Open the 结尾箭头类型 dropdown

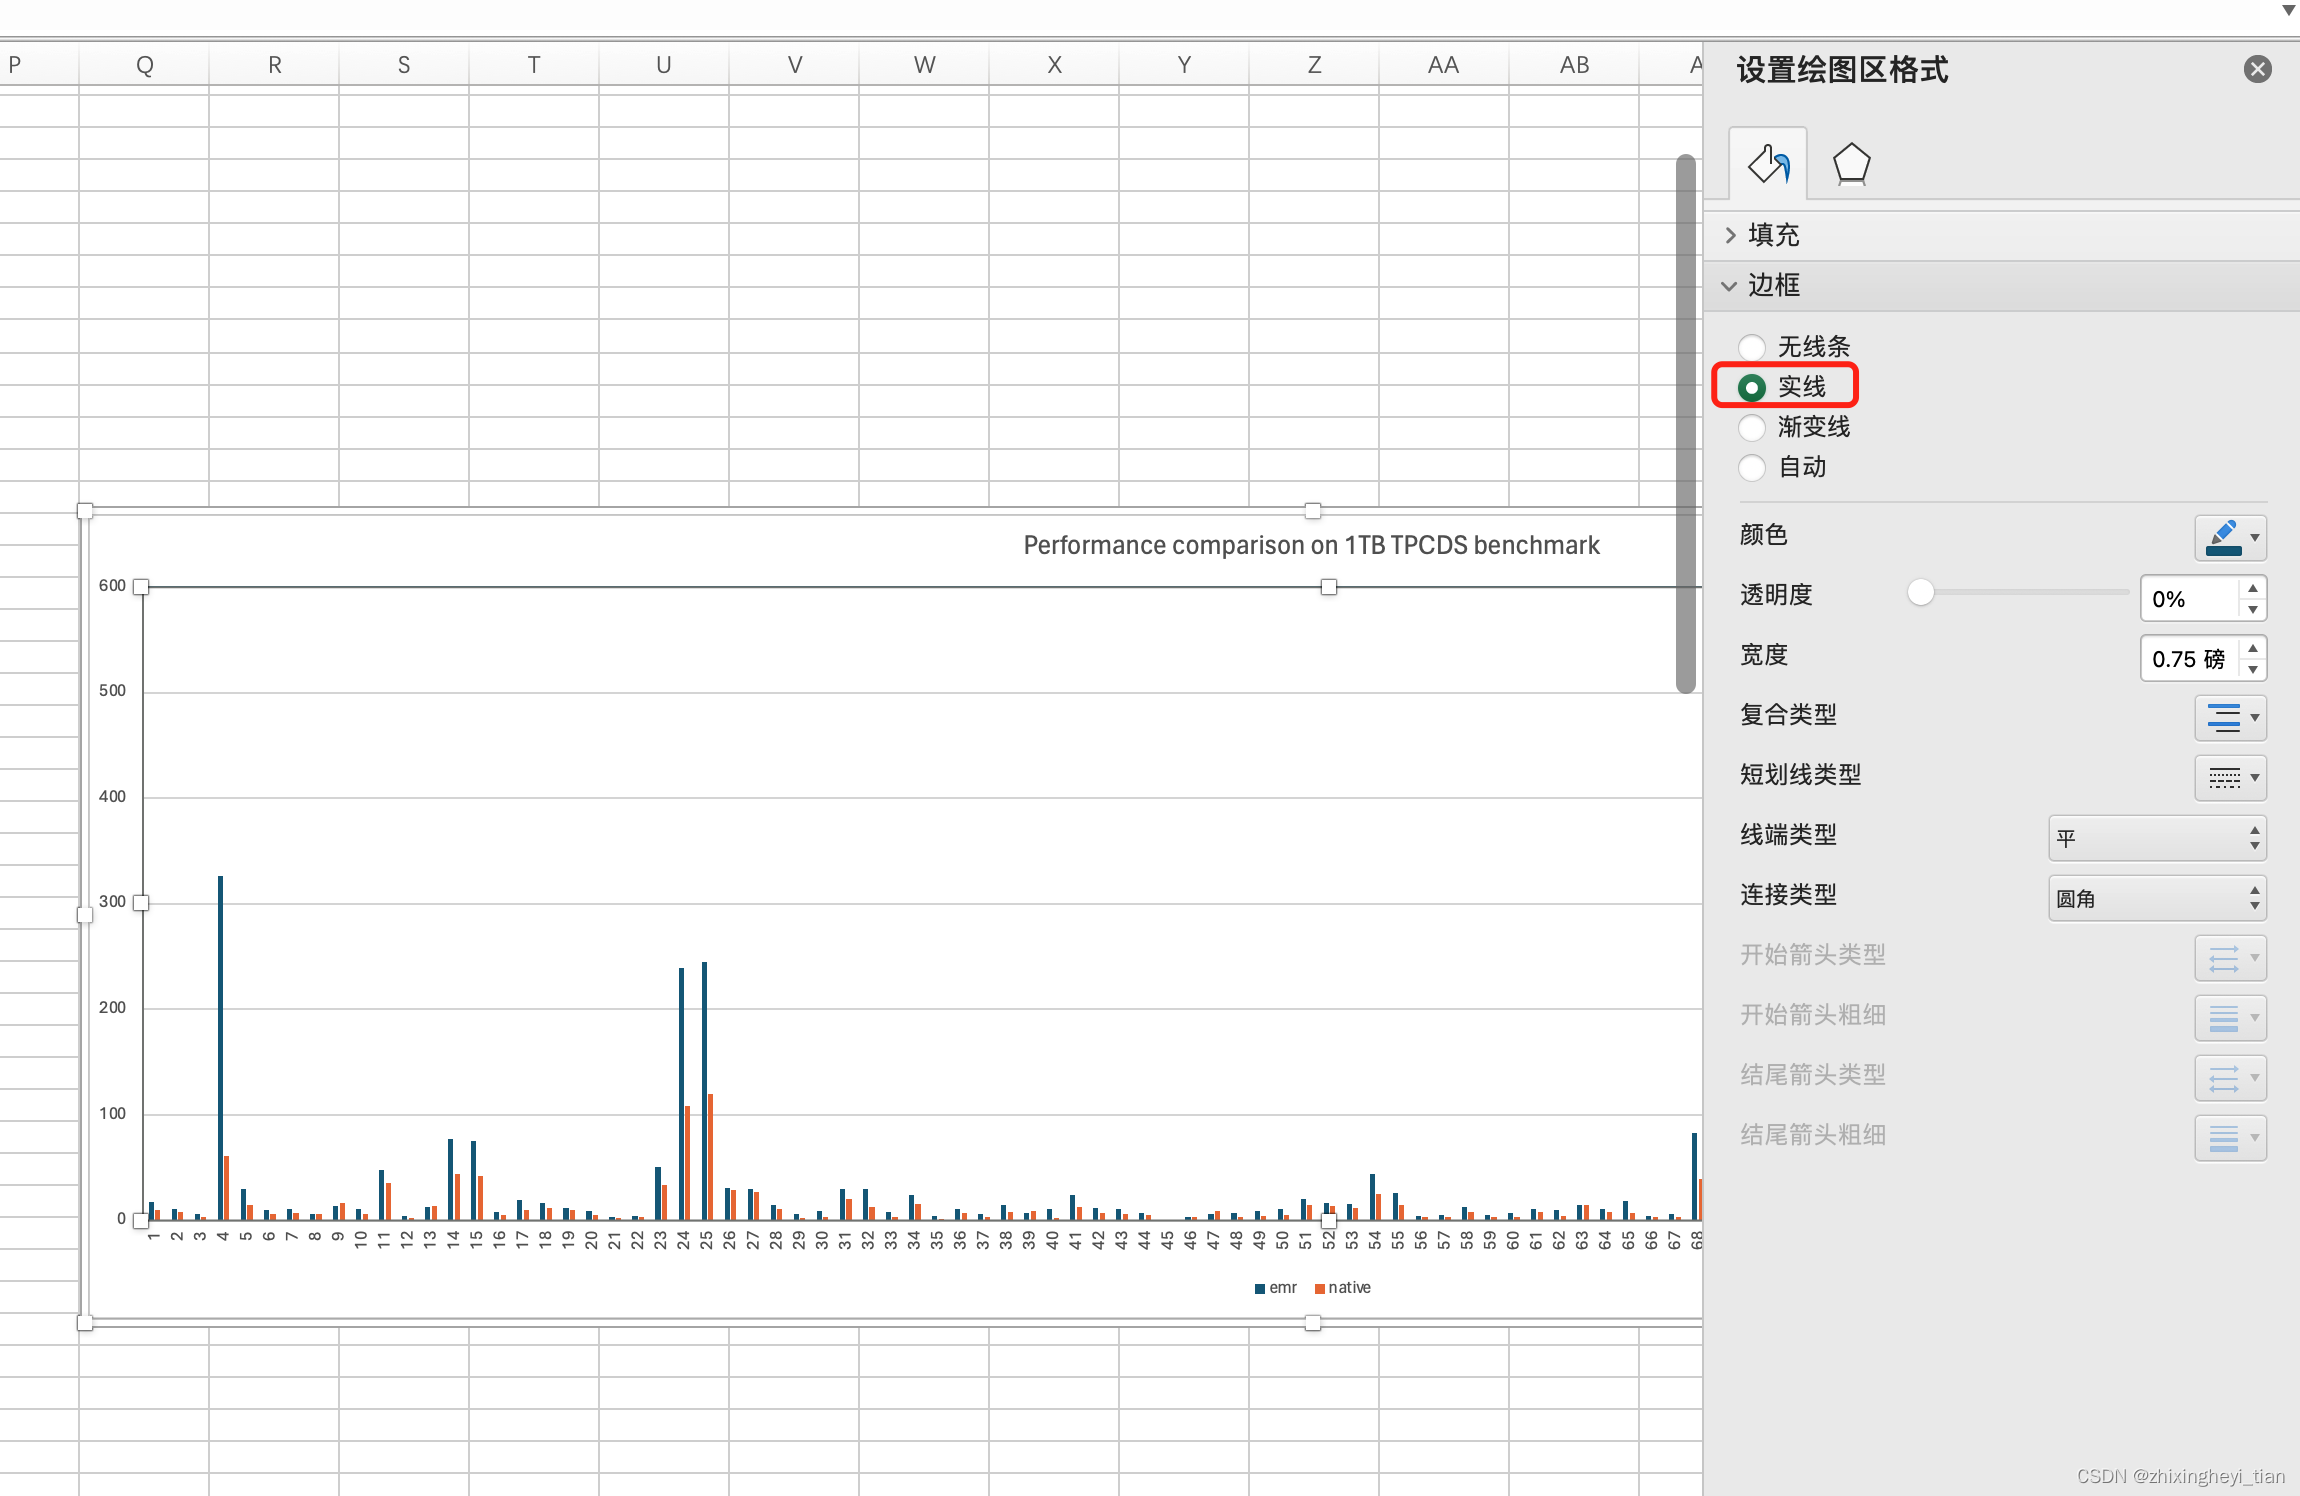click(x=2230, y=1078)
